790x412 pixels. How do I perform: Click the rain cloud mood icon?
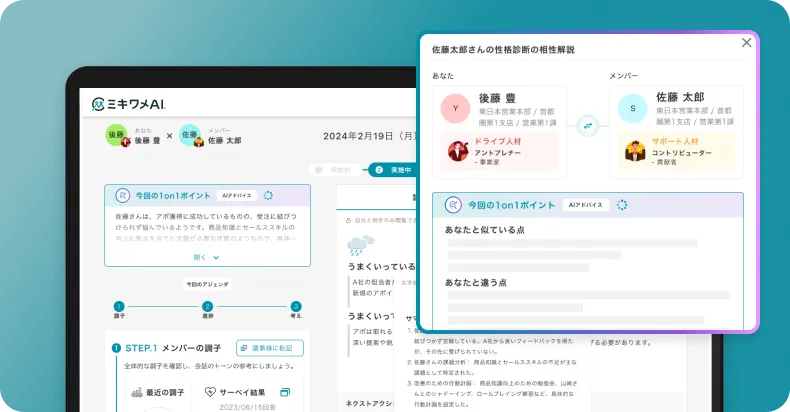coord(361,245)
